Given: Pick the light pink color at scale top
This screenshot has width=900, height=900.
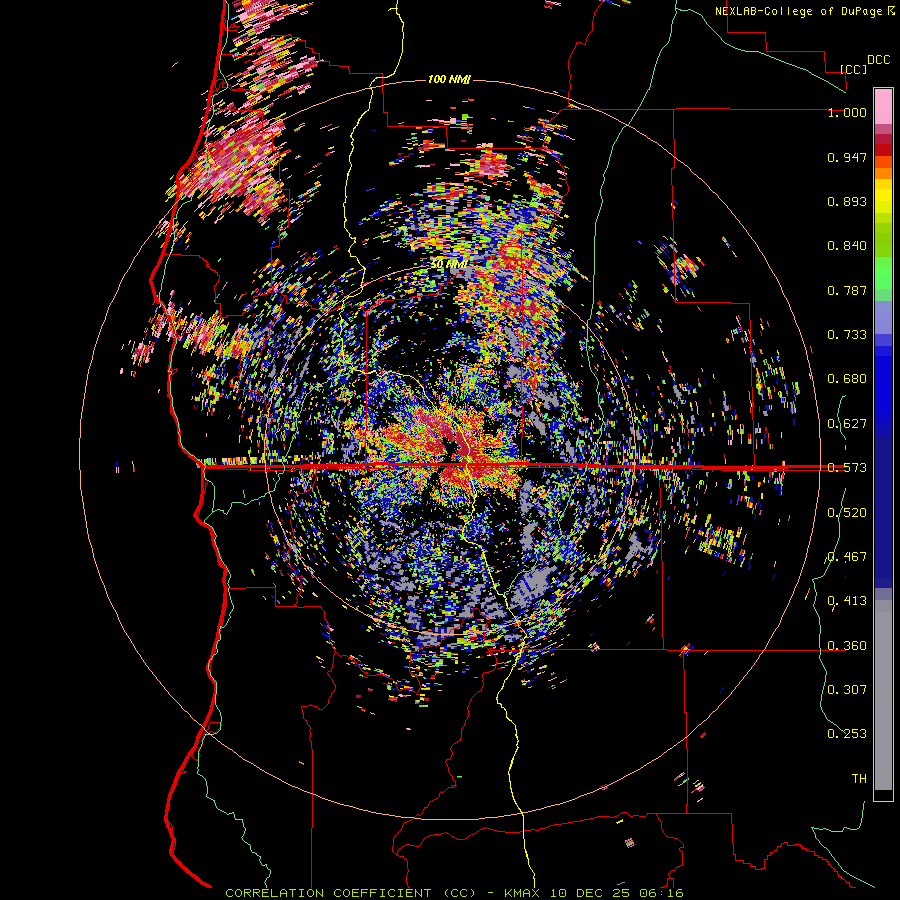Looking at the screenshot, I should coord(883,106).
